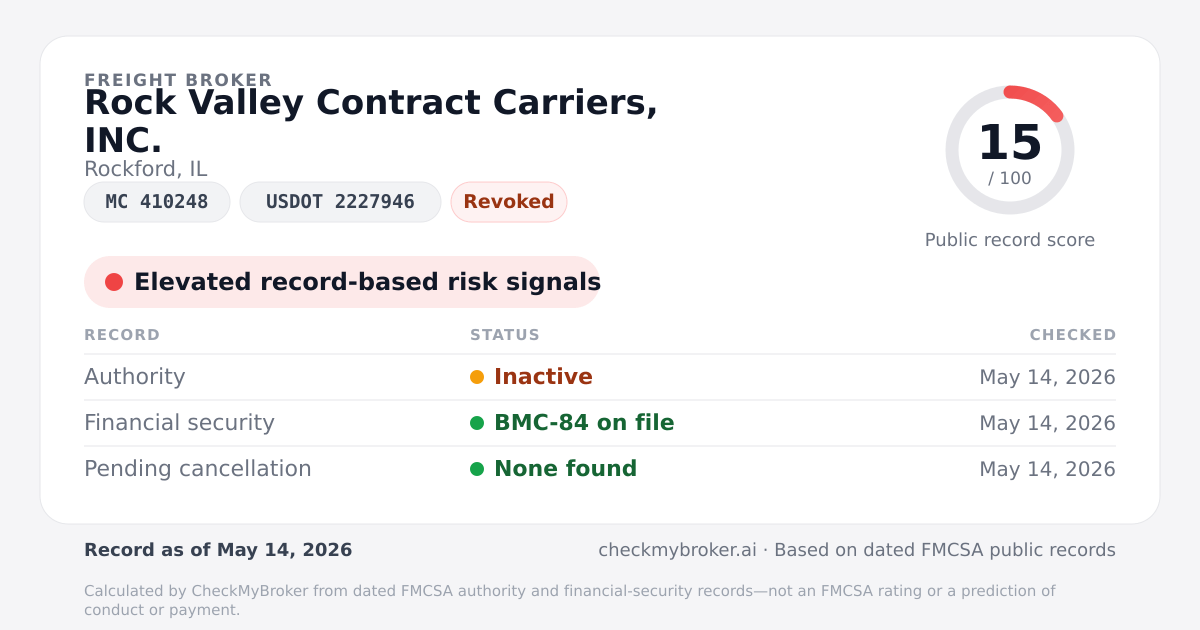This screenshot has height=630, width=1200.
Task: Click the Rock Valley Contract Carriers company name
Action: coord(371,121)
